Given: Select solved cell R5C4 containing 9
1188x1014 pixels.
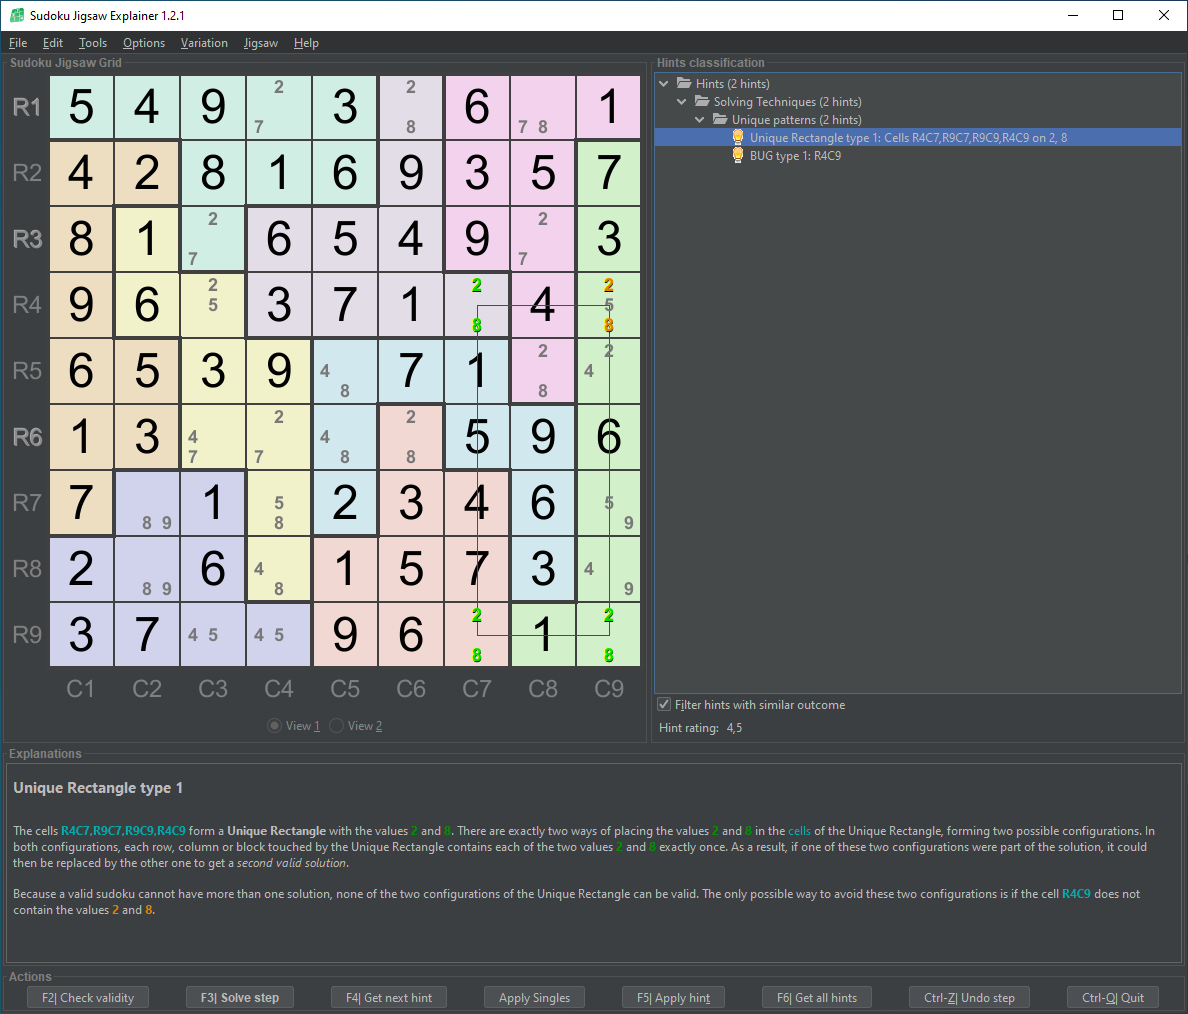Looking at the screenshot, I should tap(279, 371).
